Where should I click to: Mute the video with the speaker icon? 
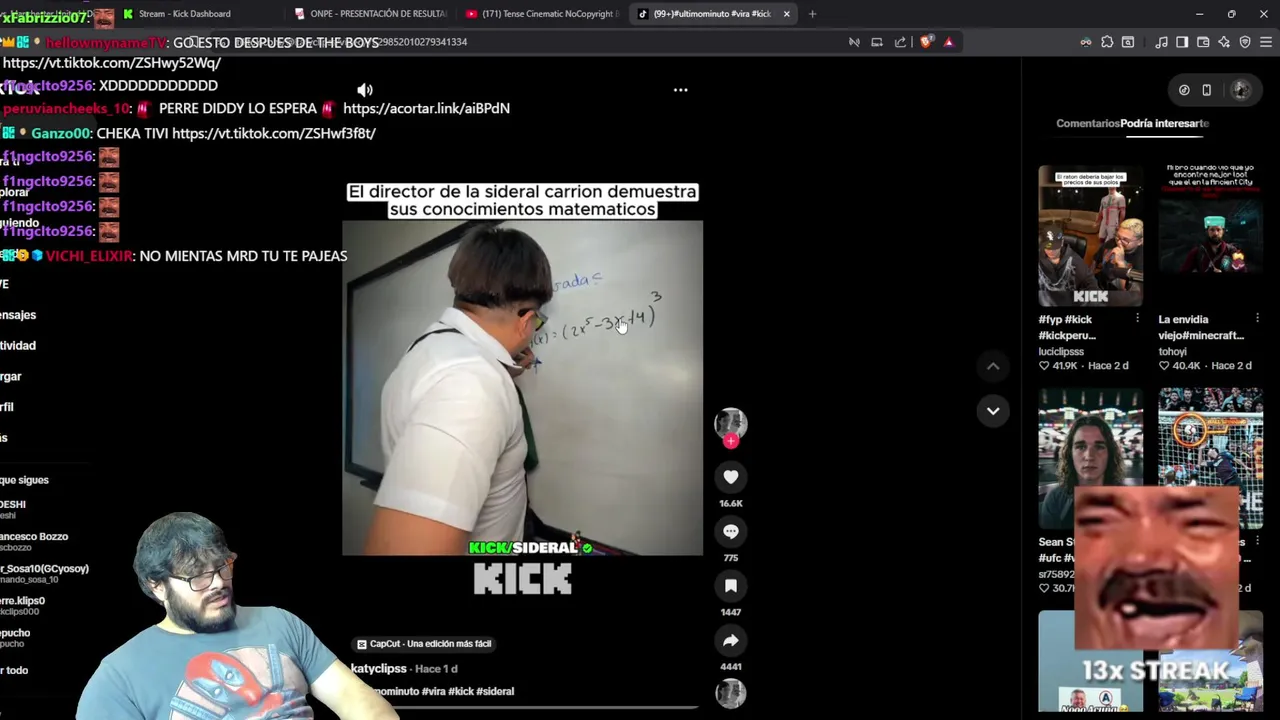[x=365, y=90]
